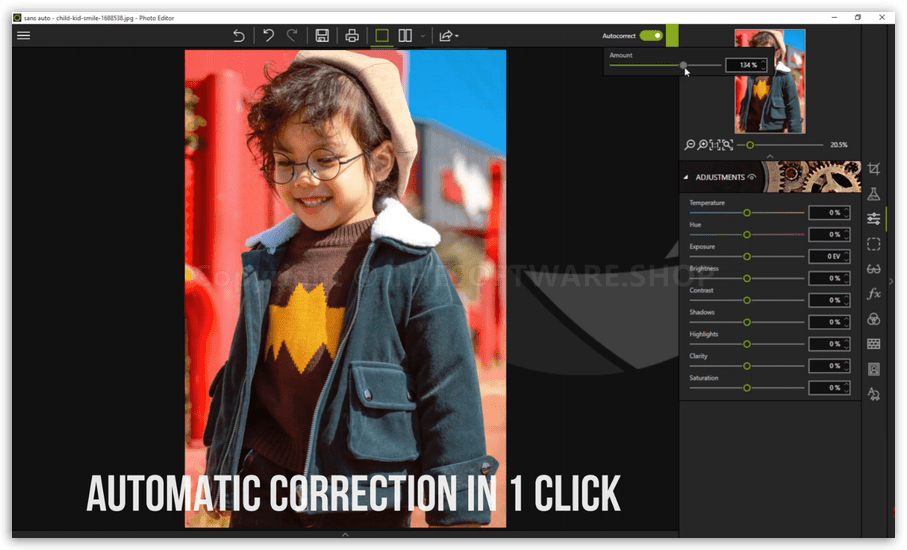Redo the last undone edit
Screen dimensions: 907x550
point(292,36)
